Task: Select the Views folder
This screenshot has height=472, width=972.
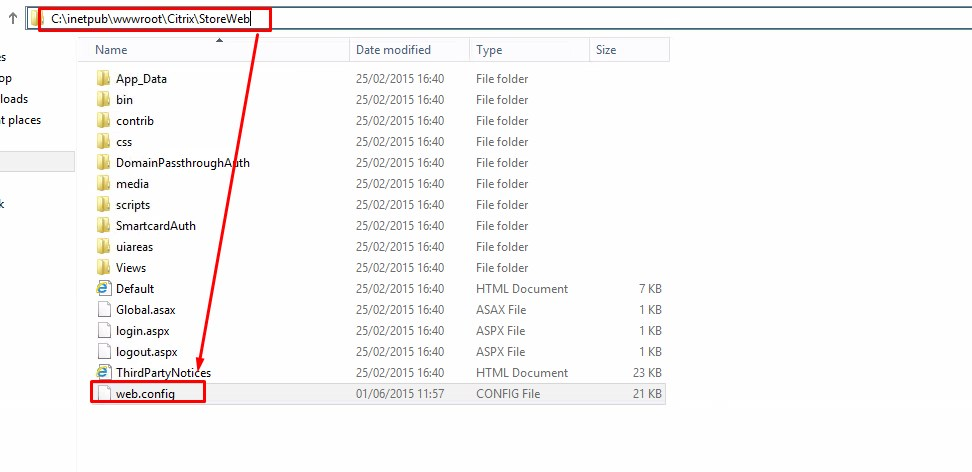Action: [x=130, y=268]
